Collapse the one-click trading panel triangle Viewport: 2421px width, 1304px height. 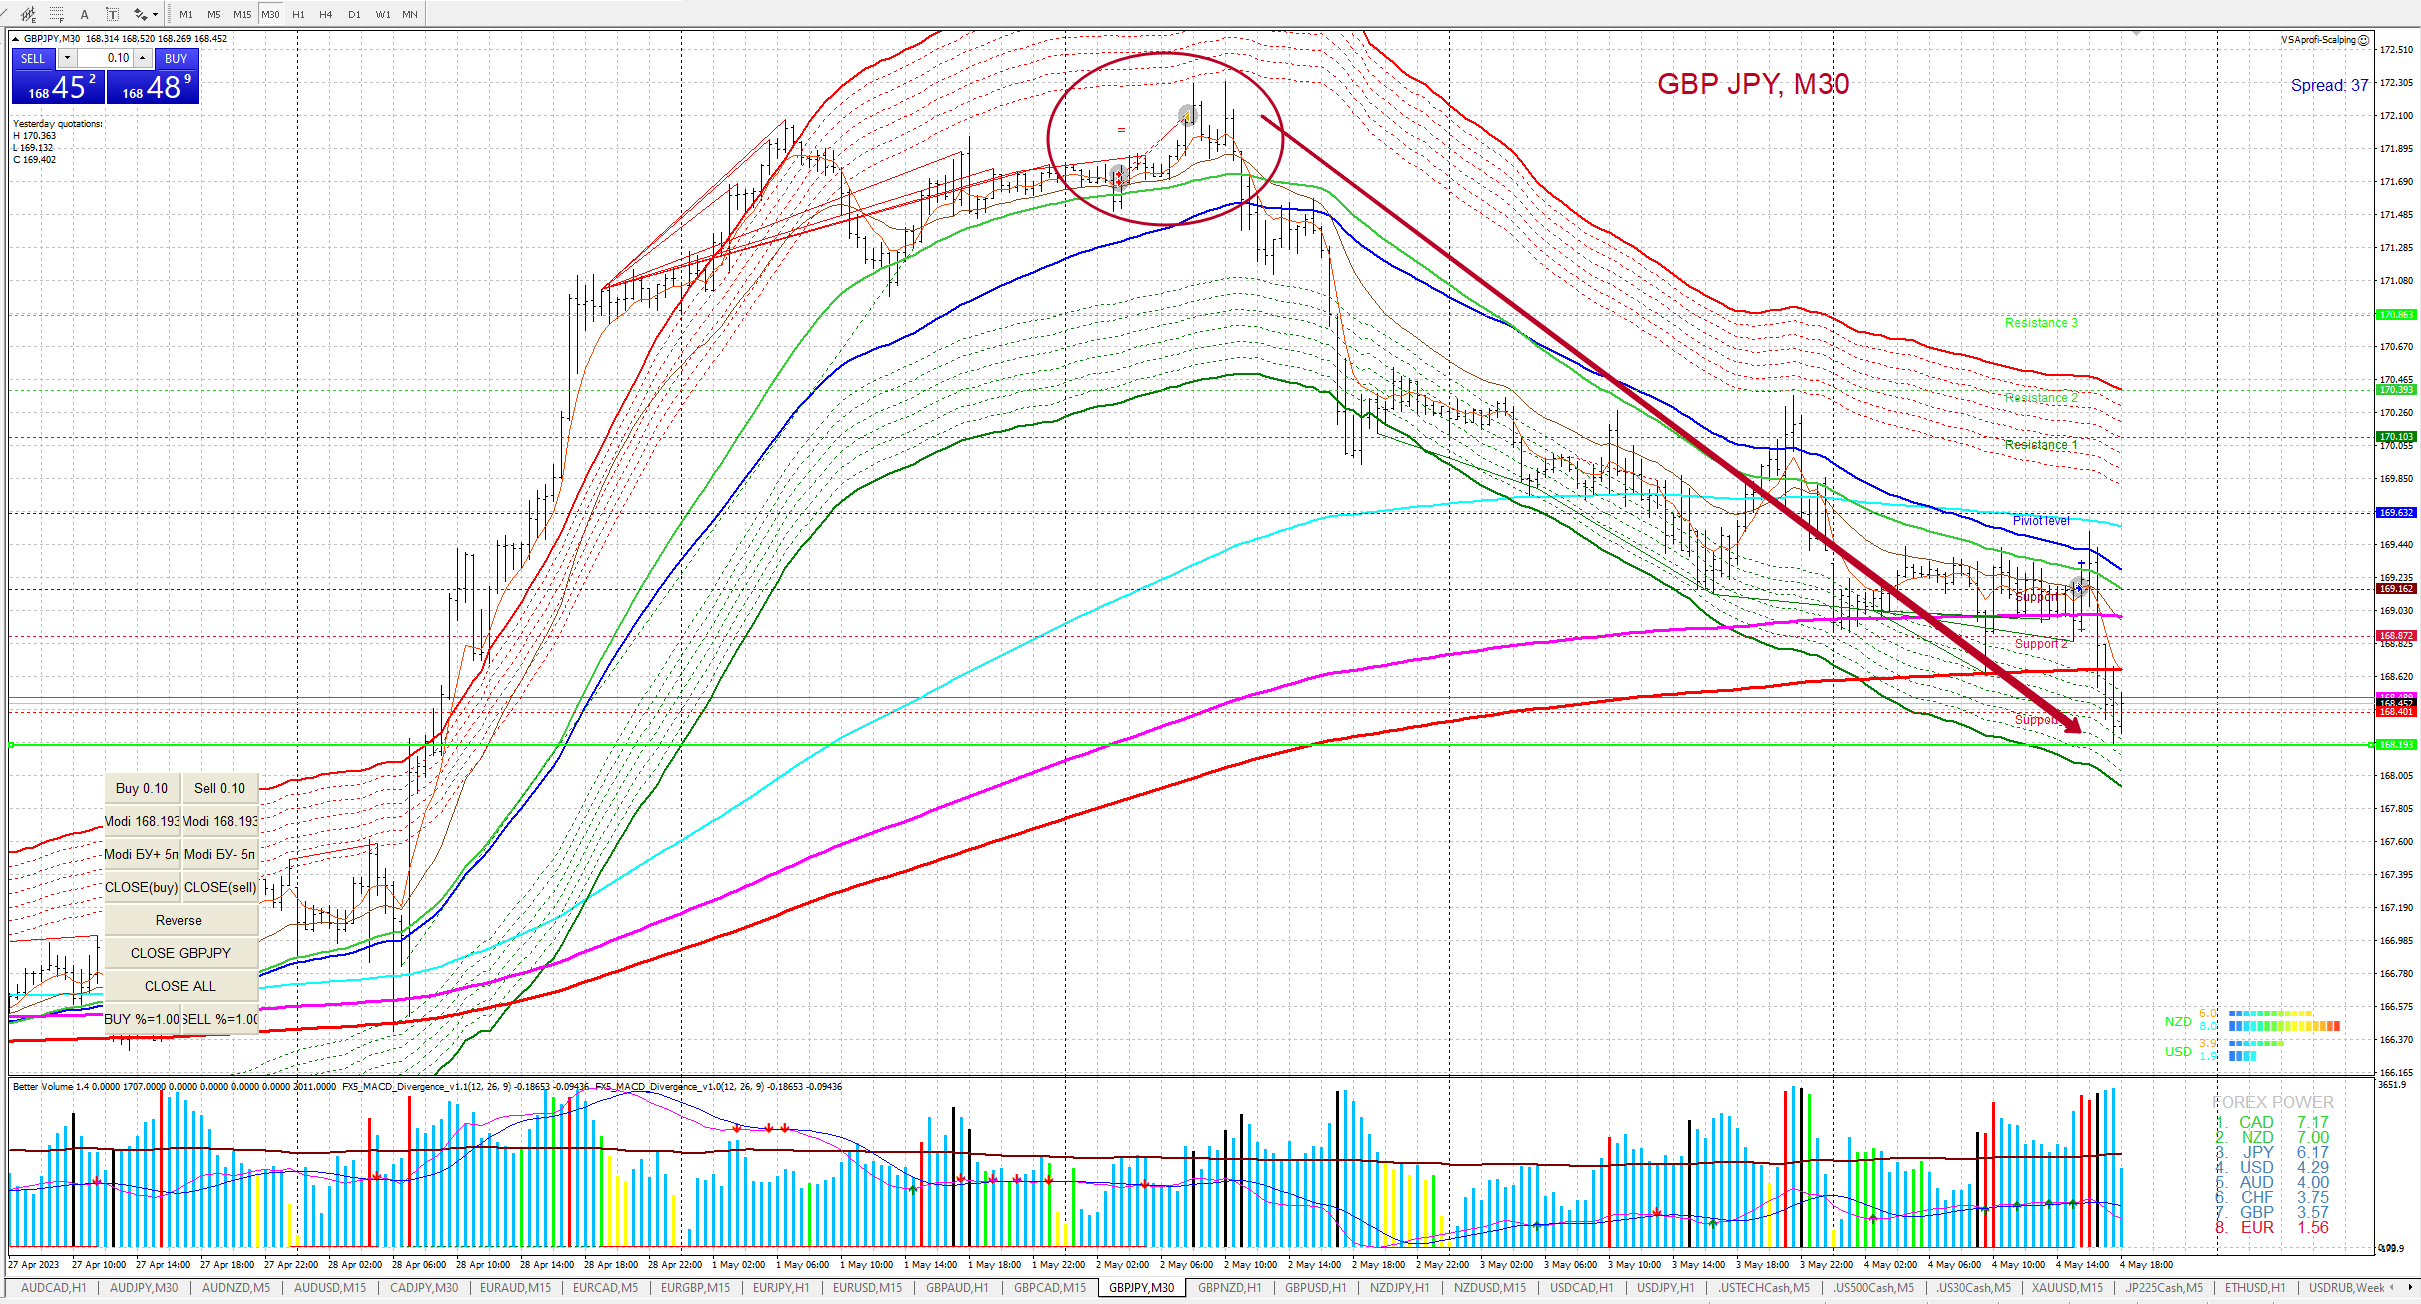click(16, 39)
